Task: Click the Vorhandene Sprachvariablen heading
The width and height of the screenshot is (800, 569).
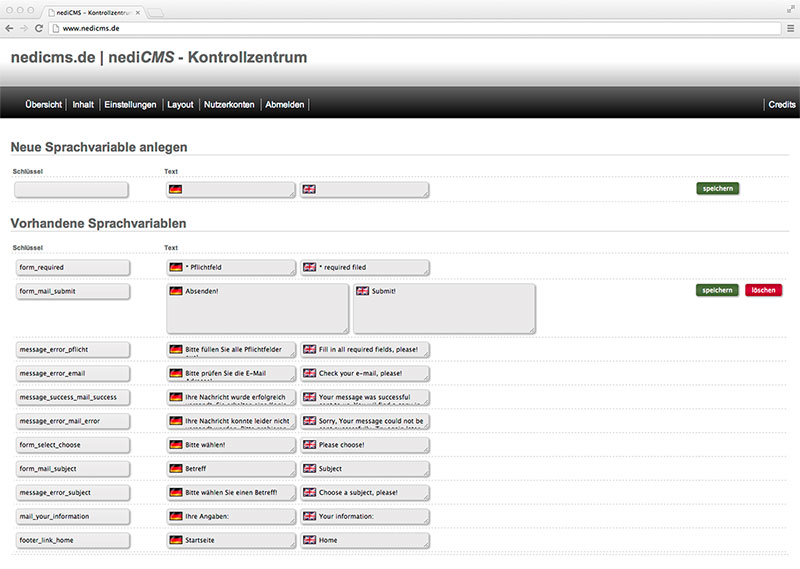Action: click(98, 224)
